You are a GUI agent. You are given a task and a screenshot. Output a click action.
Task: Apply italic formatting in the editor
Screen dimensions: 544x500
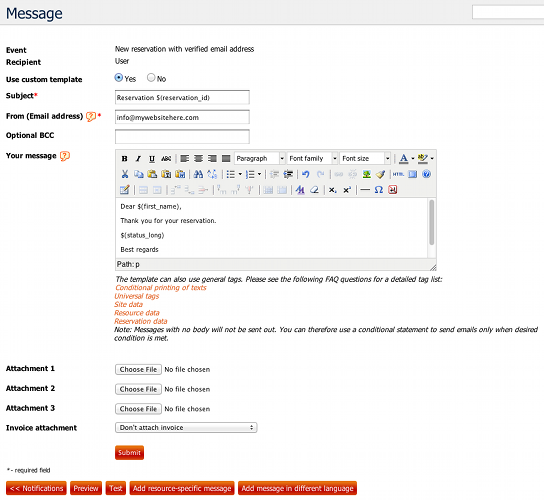(x=138, y=159)
